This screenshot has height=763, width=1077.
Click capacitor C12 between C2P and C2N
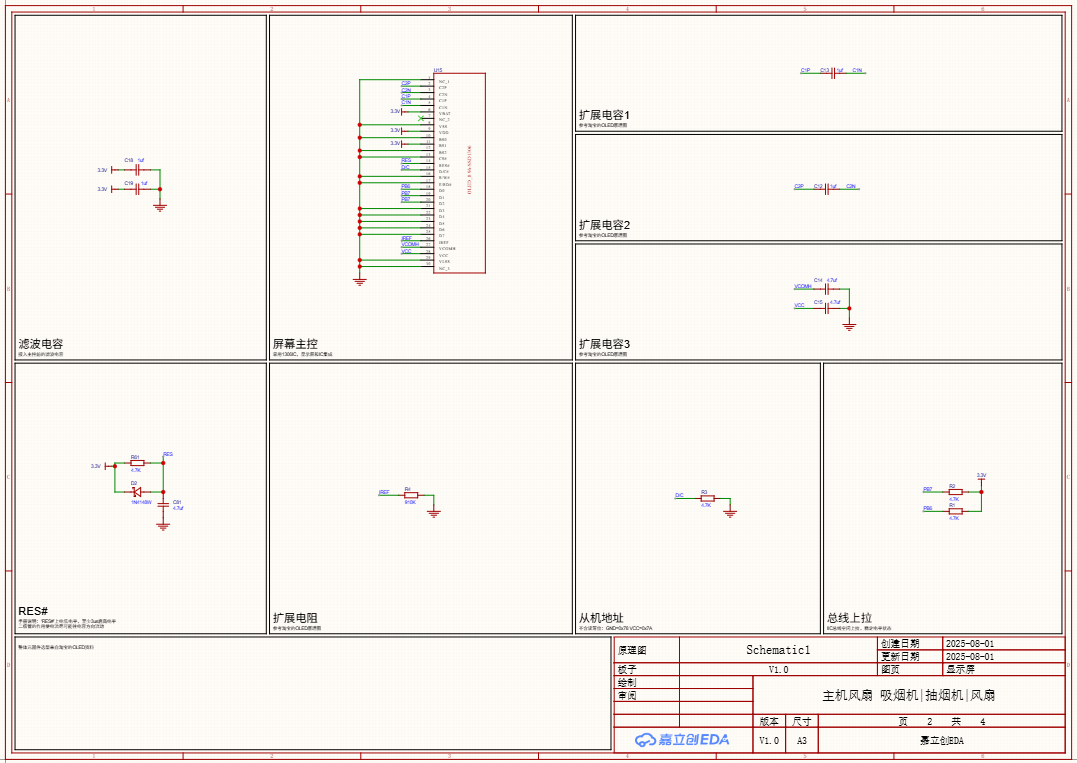[828, 190]
